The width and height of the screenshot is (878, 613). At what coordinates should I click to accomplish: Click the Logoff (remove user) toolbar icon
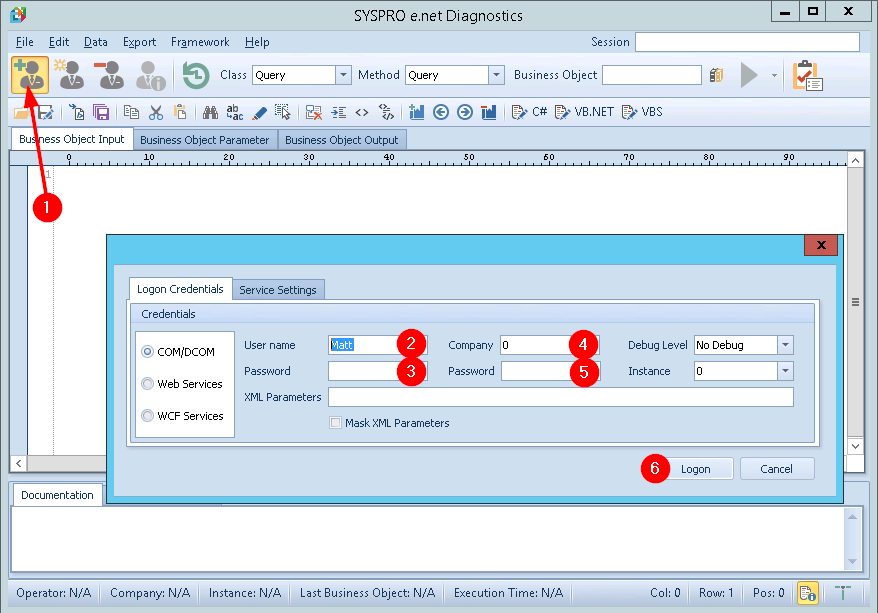[x=109, y=74]
